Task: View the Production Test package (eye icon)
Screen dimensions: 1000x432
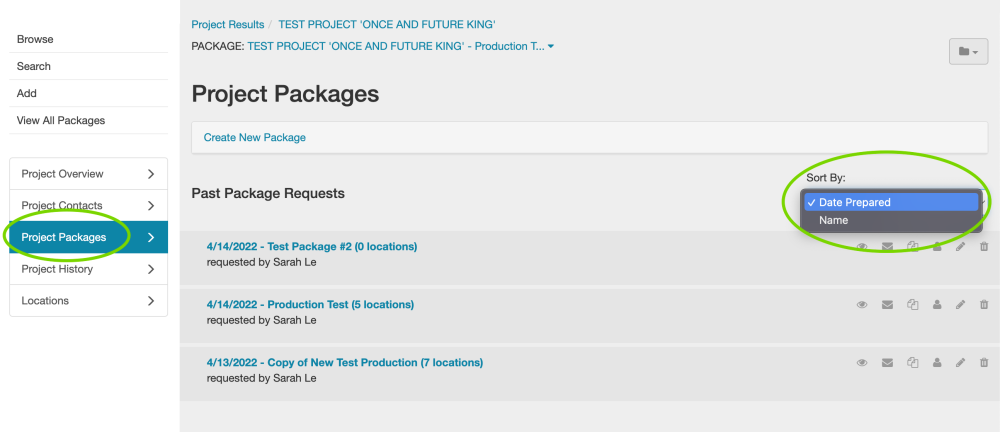Action: (x=862, y=305)
